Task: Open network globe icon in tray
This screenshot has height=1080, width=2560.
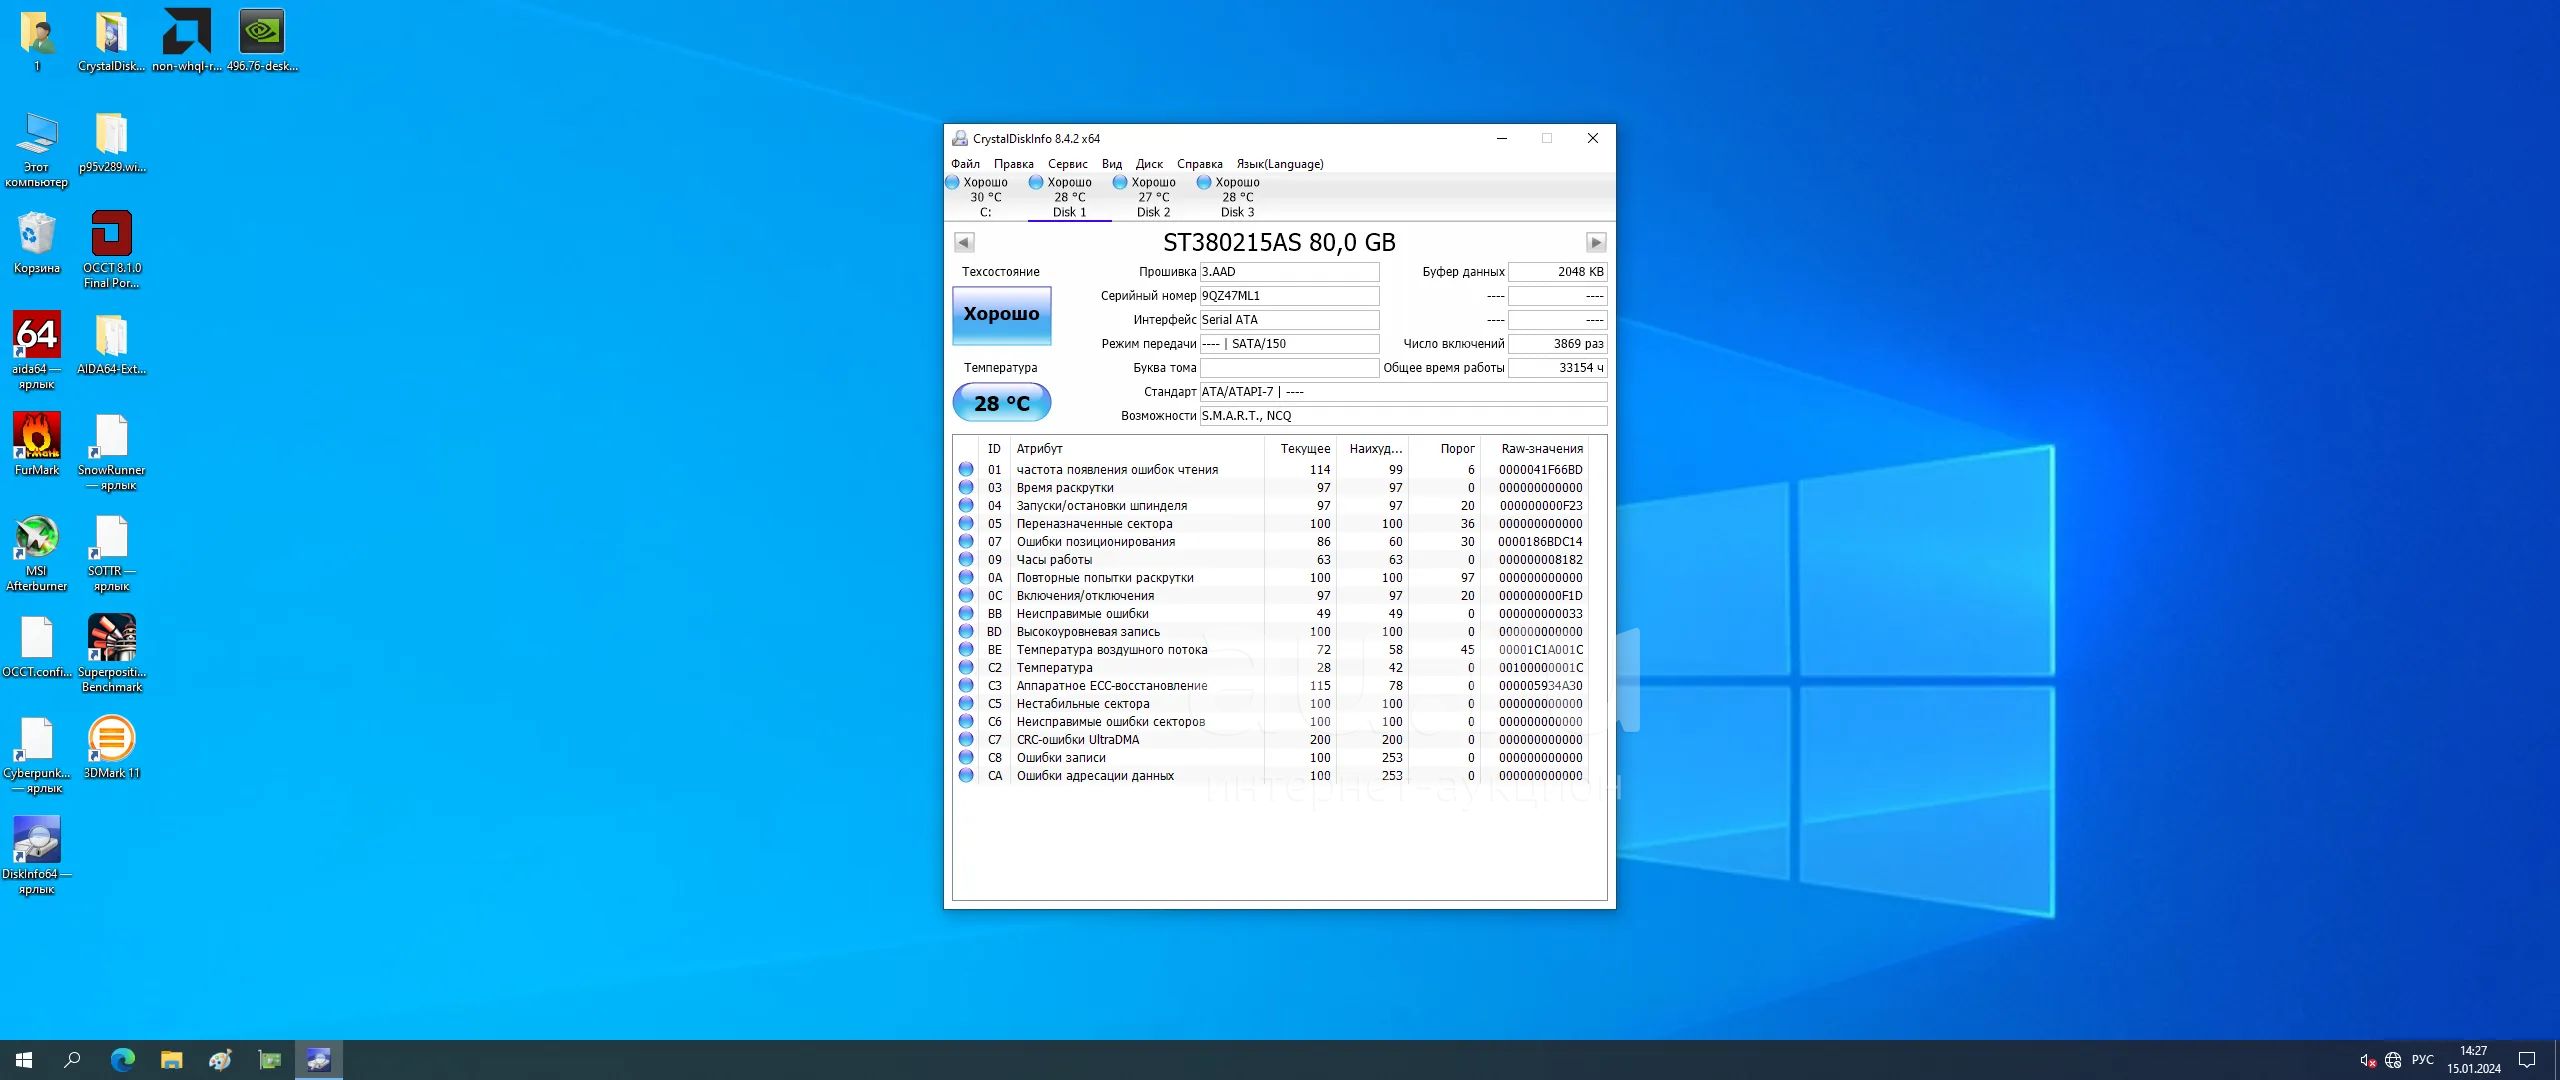Action: click(x=2393, y=1060)
